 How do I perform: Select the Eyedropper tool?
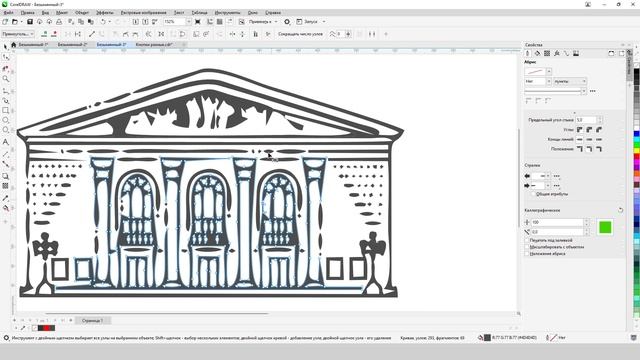(5, 198)
